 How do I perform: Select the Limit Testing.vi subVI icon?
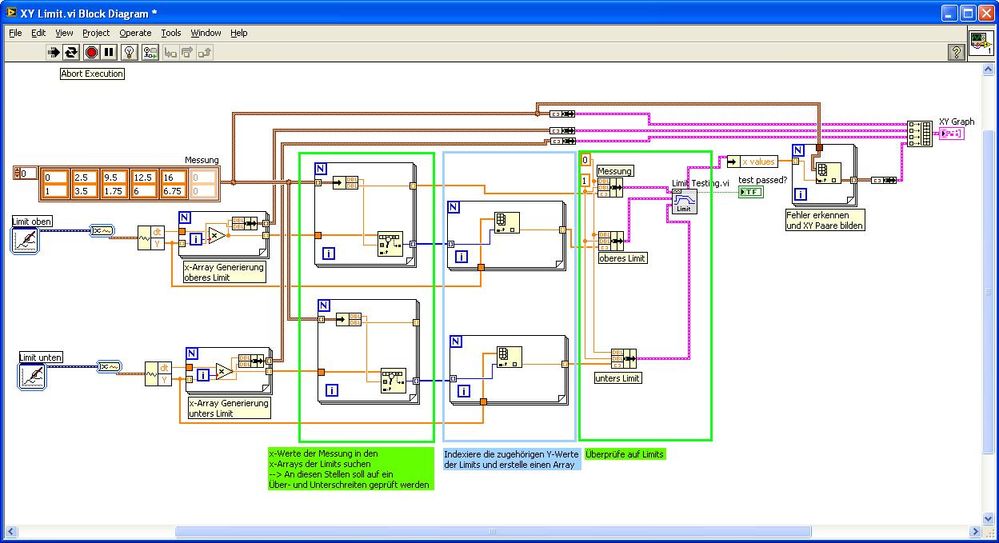pyautogui.click(x=684, y=201)
